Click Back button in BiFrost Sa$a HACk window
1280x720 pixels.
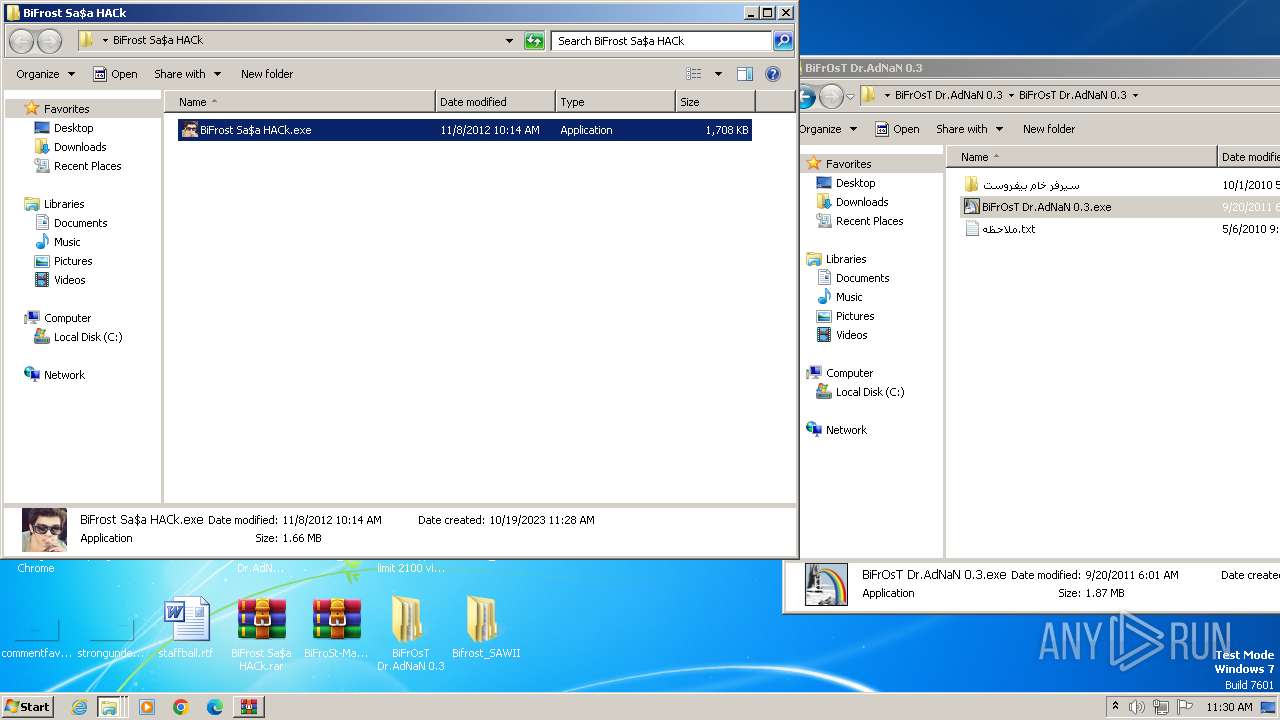pos(21,41)
